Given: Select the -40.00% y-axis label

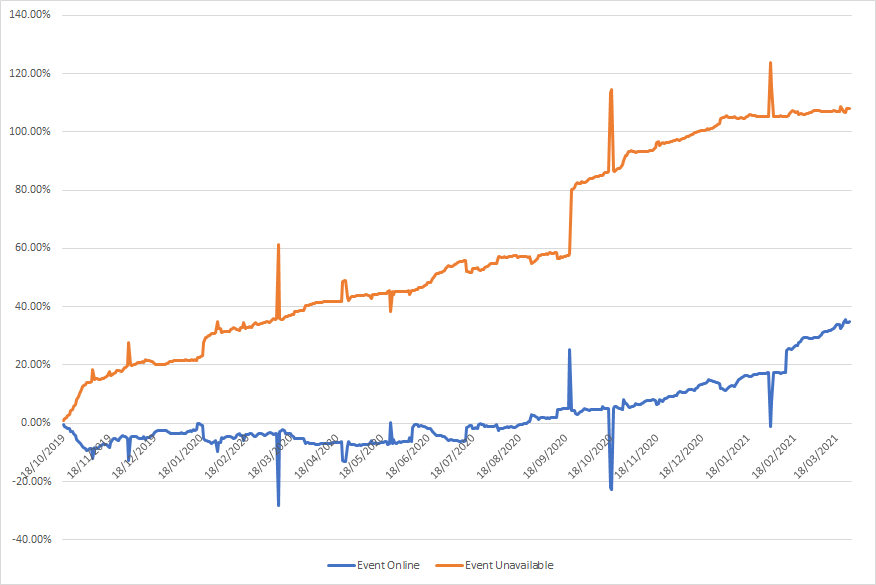Looking at the screenshot, I should pos(31,540).
